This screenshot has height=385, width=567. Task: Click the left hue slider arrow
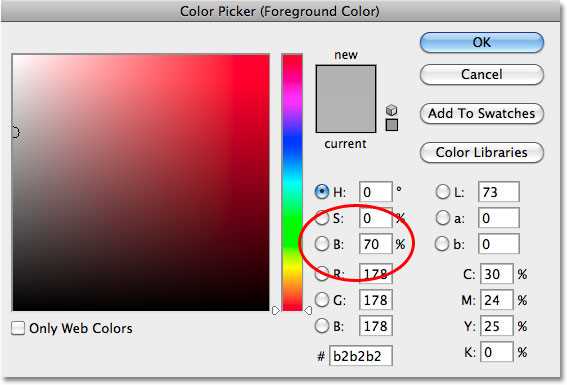point(276,310)
